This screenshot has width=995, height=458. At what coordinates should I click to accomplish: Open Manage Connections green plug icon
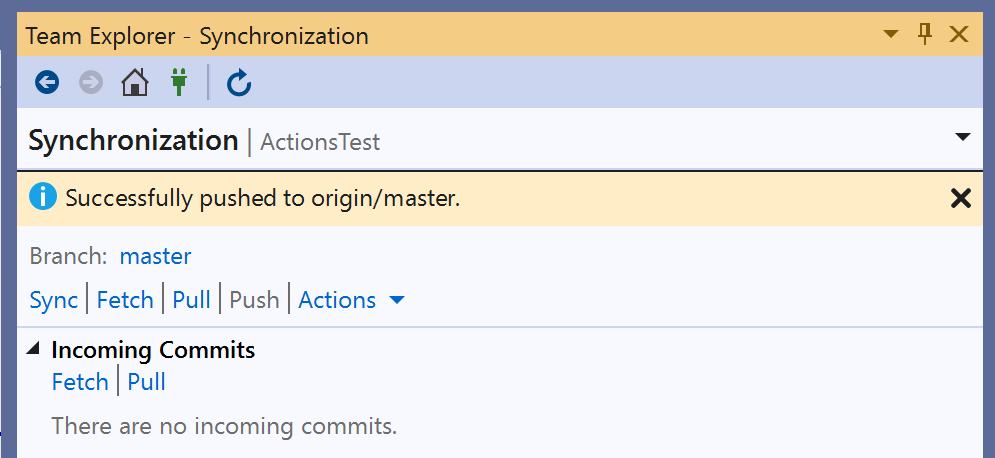click(x=179, y=82)
